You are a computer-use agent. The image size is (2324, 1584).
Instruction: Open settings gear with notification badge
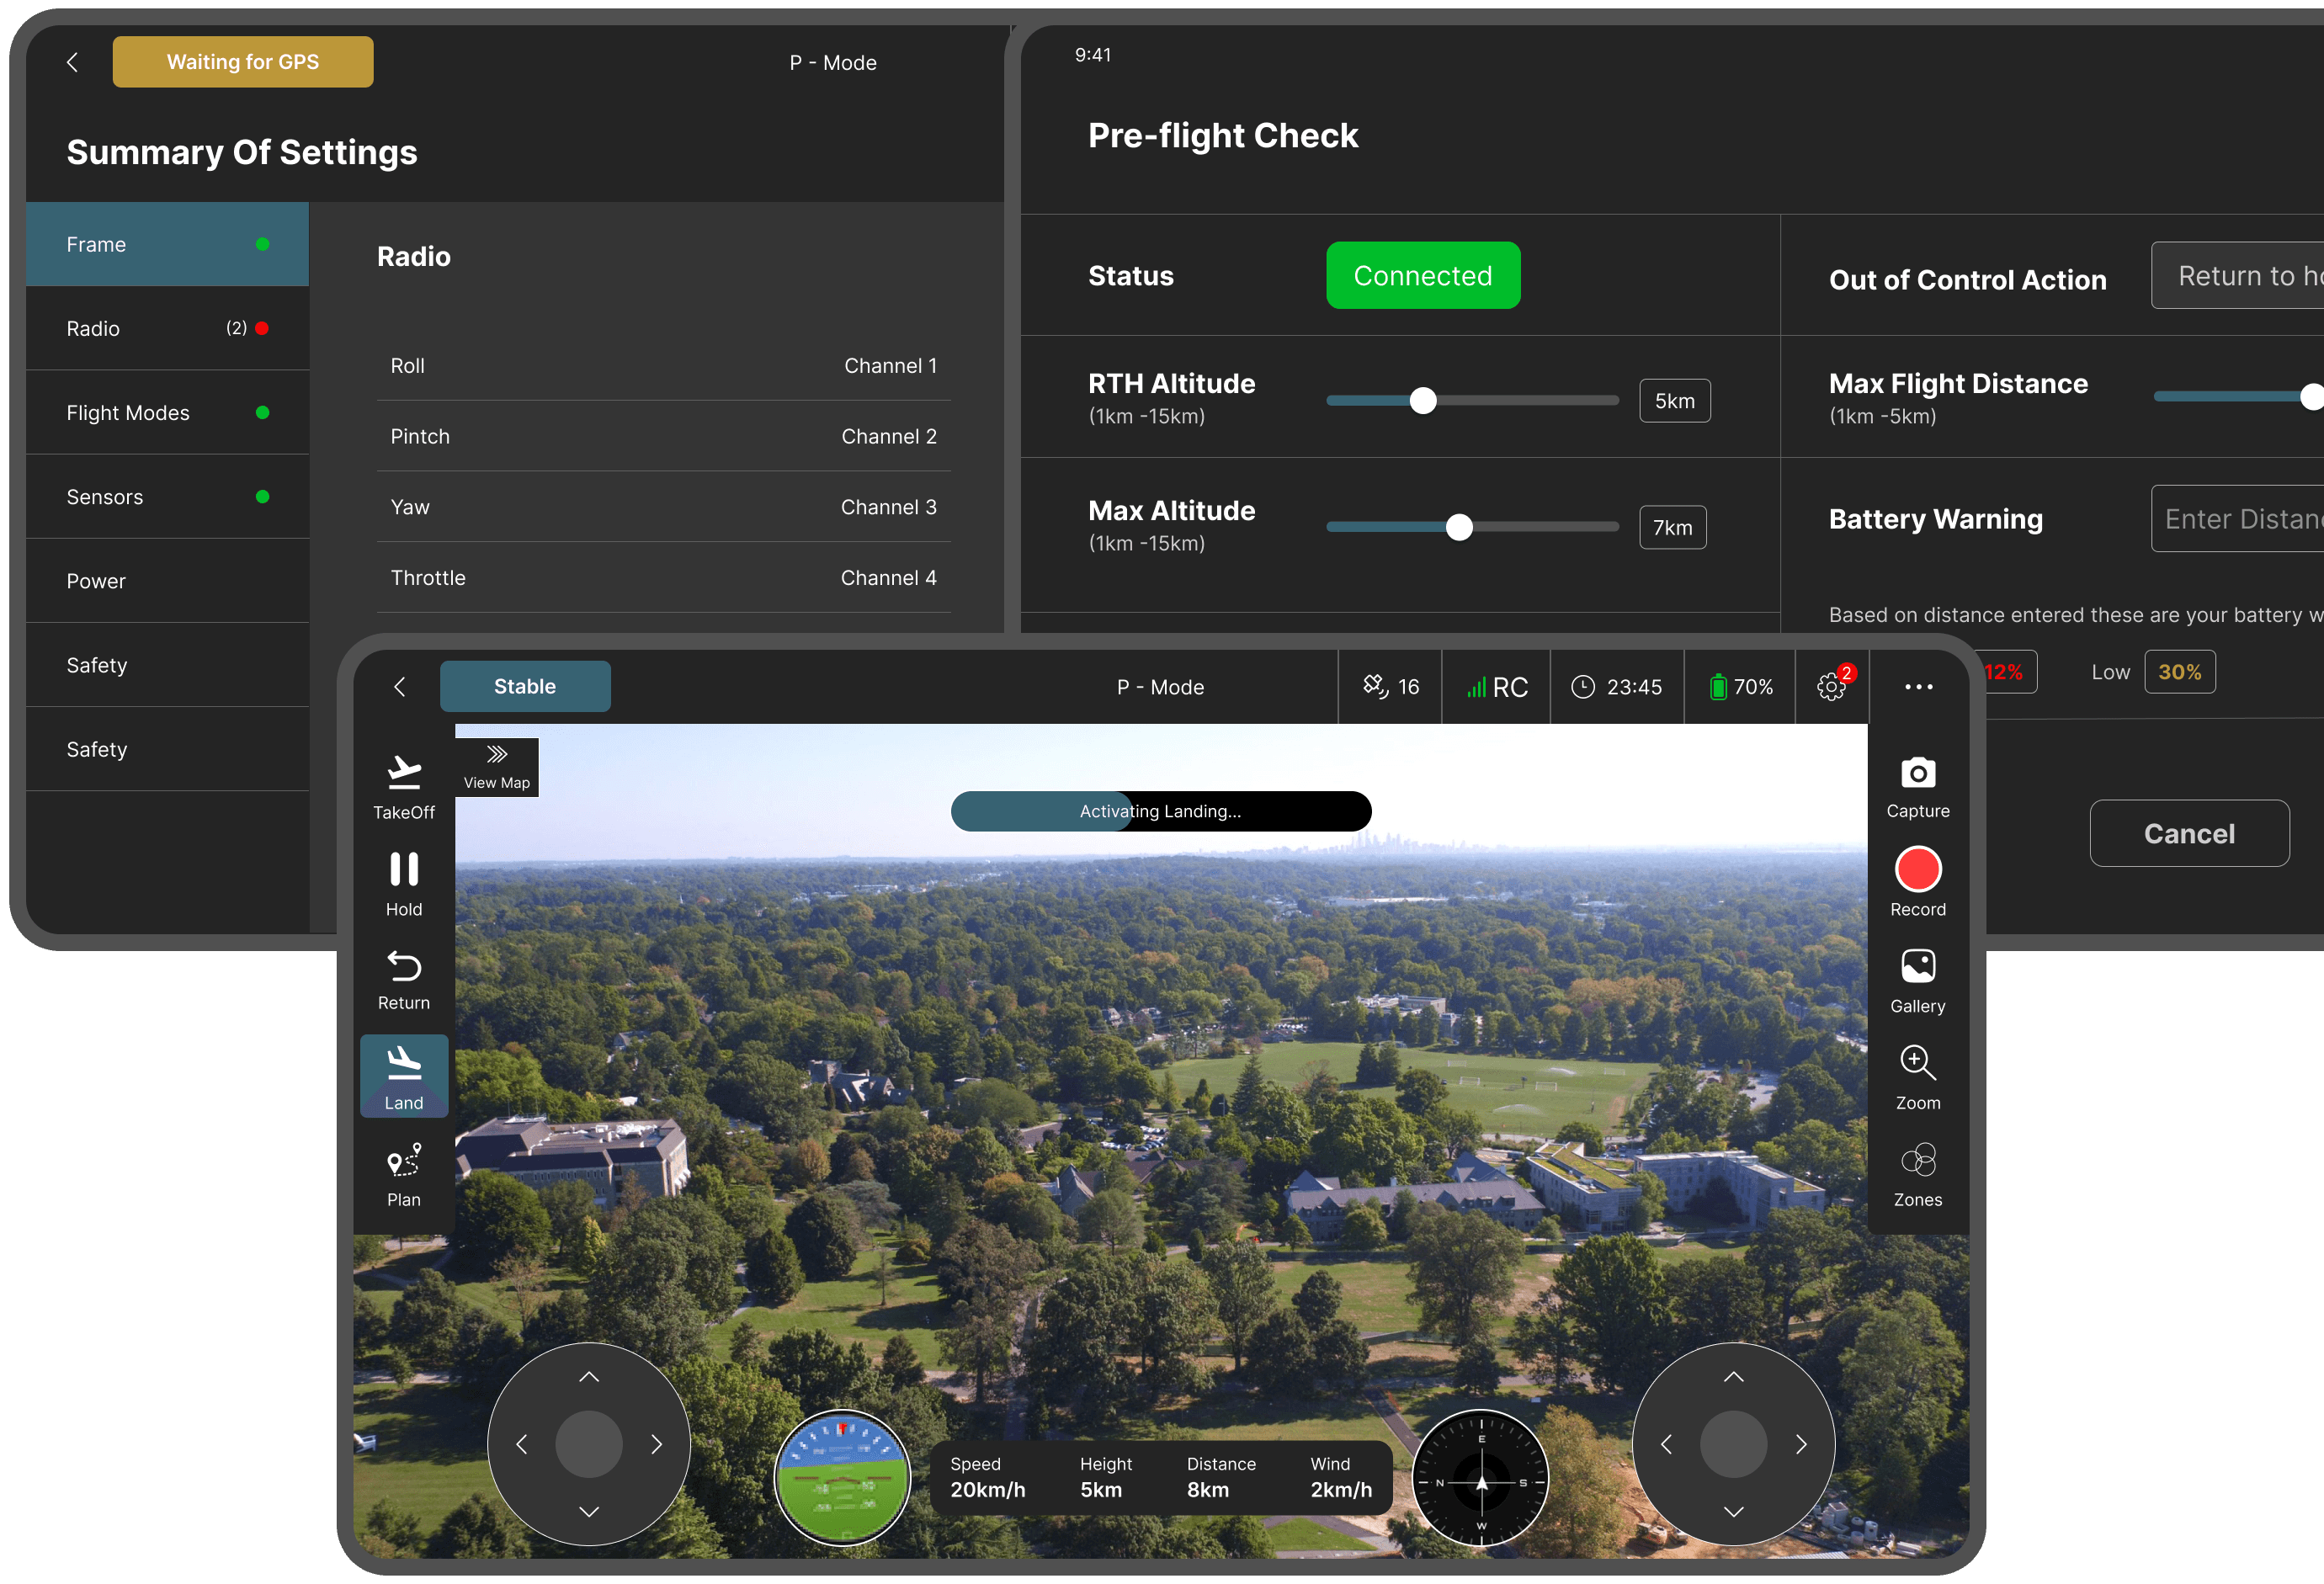pyautogui.click(x=1830, y=687)
